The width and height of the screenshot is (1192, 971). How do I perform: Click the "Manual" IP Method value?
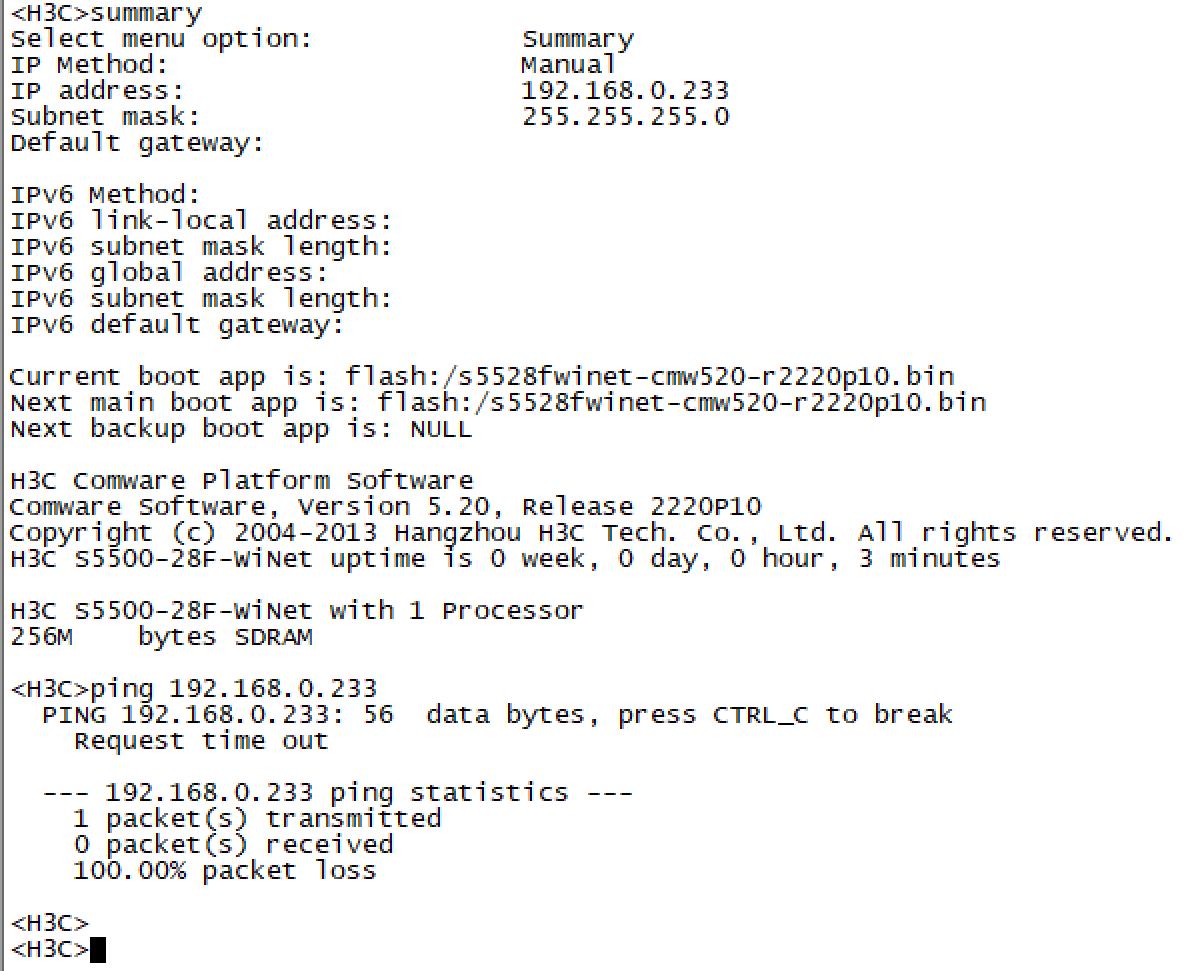click(x=568, y=65)
